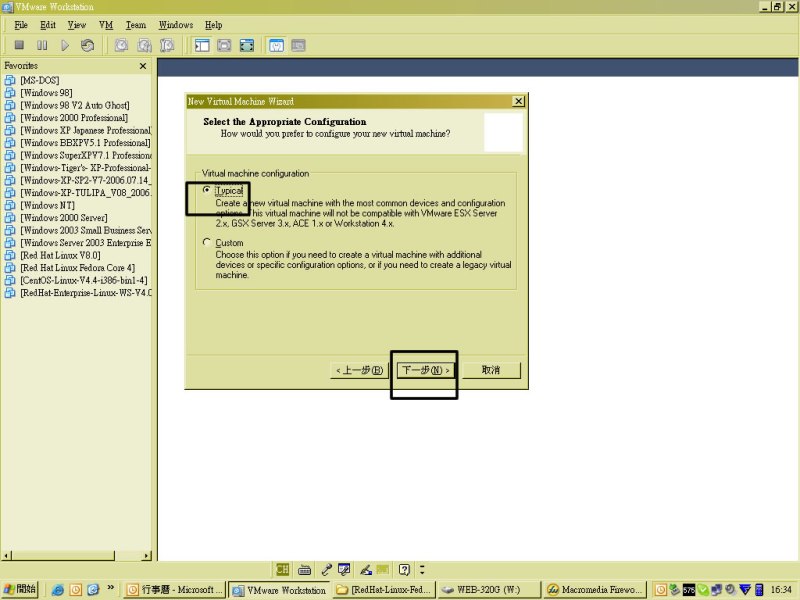Select [Windows 2000 Server] favorite

tap(63, 218)
